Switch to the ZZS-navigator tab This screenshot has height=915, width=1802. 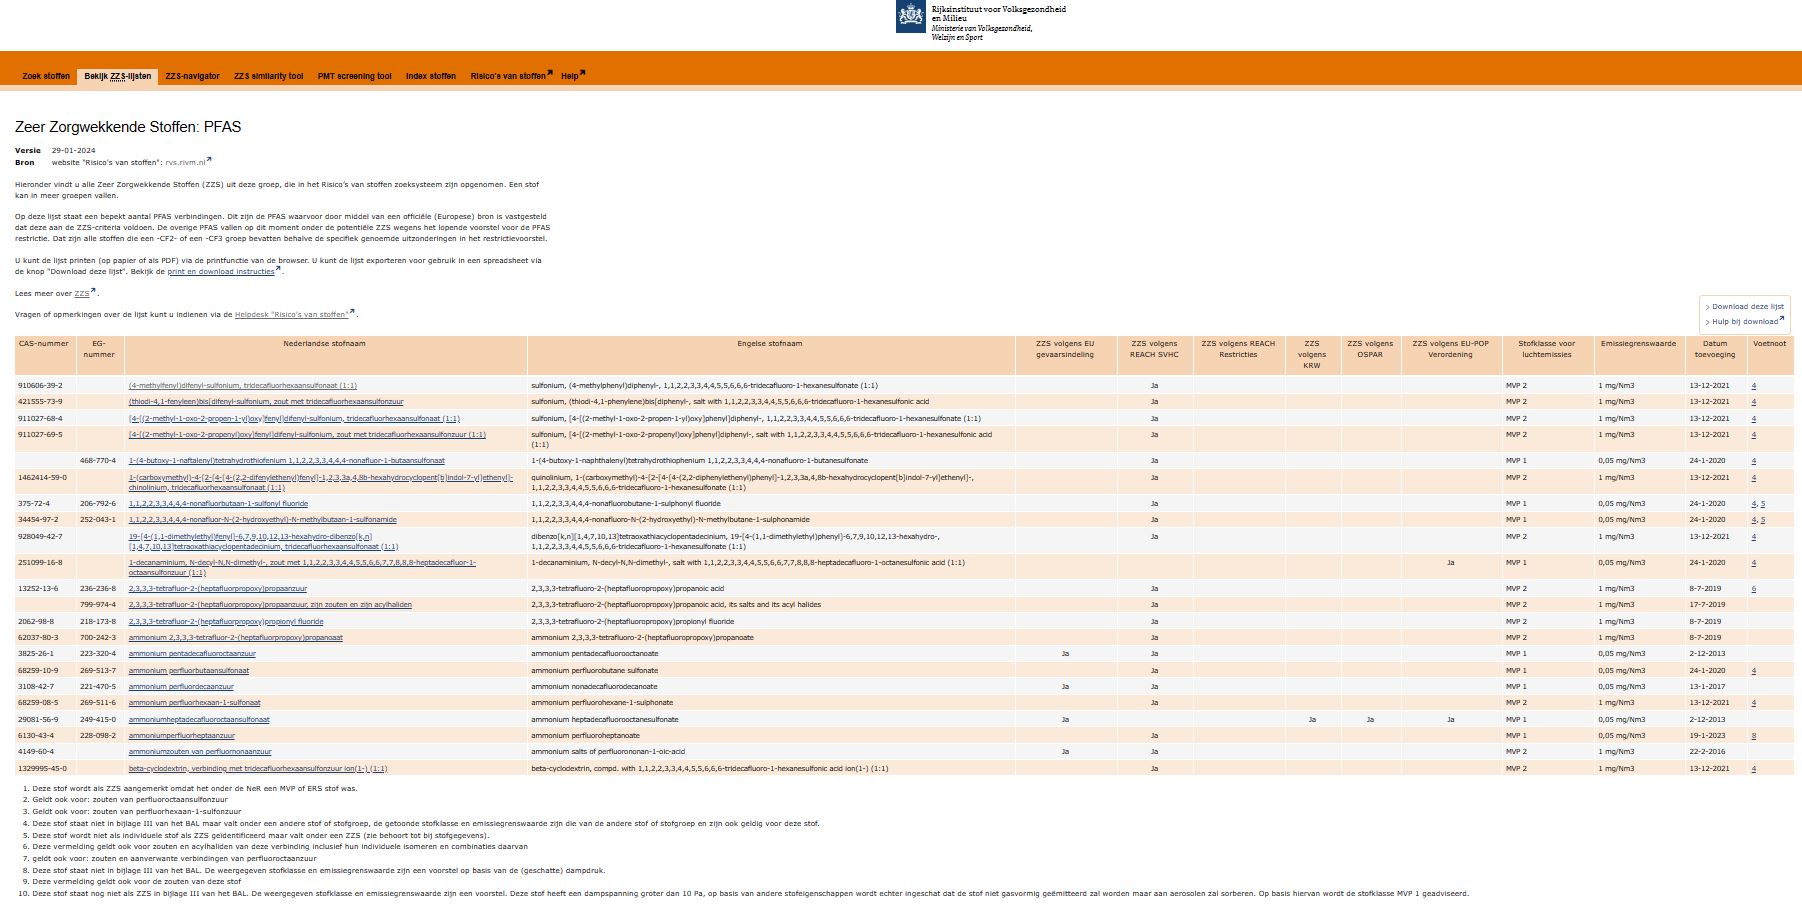[x=192, y=77]
